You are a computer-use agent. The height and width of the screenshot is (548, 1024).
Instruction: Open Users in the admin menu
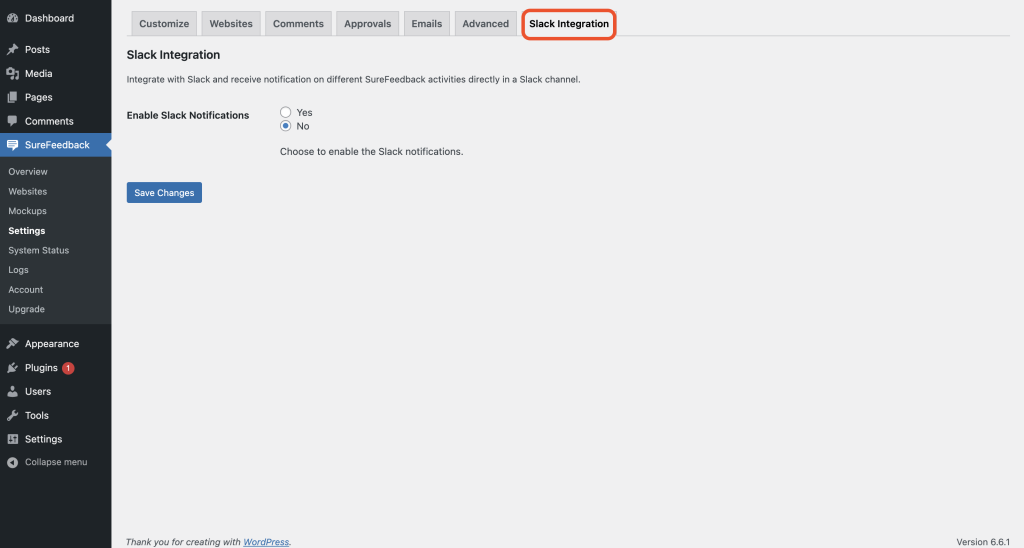tap(38, 391)
